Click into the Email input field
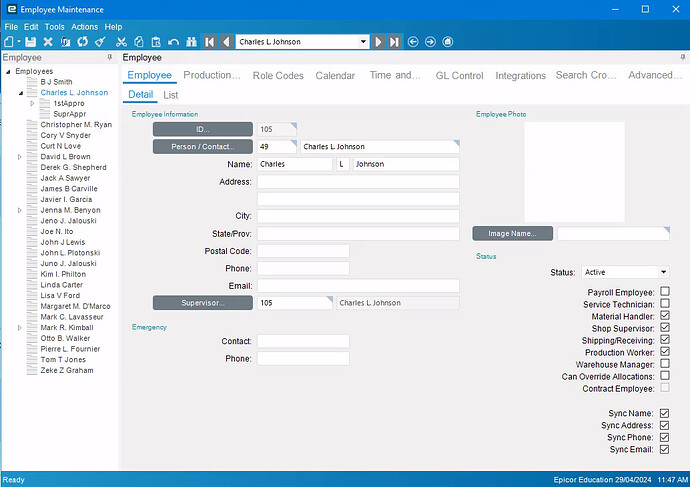 [358, 286]
